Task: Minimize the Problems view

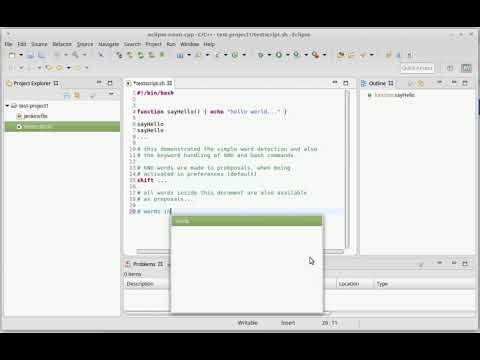Action: pos(454,263)
